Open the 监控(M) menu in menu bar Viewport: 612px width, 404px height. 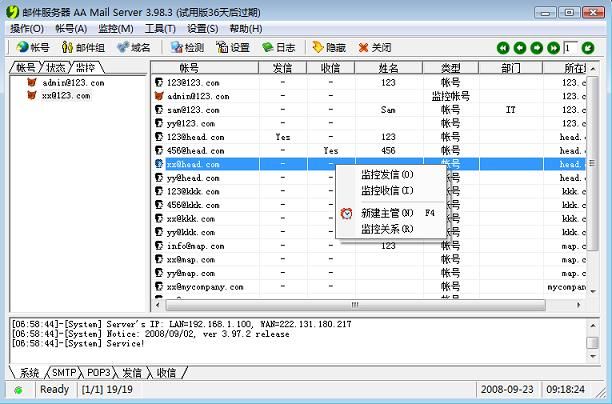(x=115, y=29)
